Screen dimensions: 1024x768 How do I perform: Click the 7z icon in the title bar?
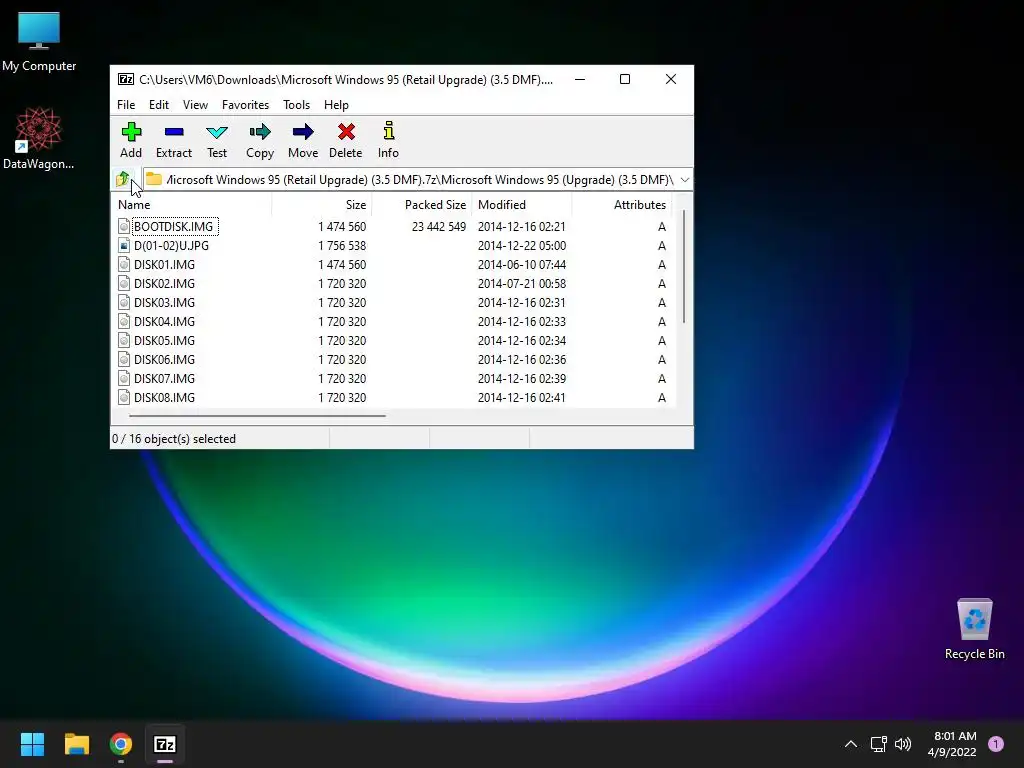pos(125,80)
